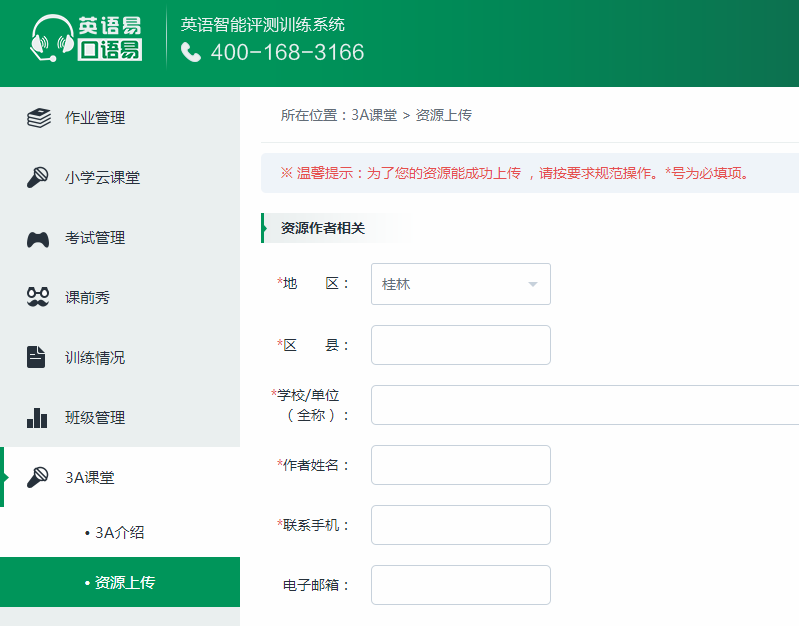799x626 pixels.
Task: Click the glasses-mustache icon for 课前秀
Action: pyautogui.click(x=38, y=297)
